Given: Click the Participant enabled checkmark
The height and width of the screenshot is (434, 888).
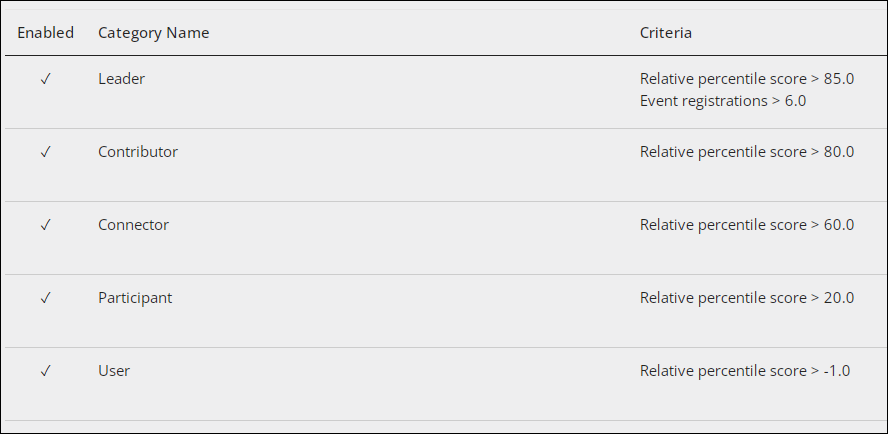Looking at the screenshot, I should click(46, 298).
